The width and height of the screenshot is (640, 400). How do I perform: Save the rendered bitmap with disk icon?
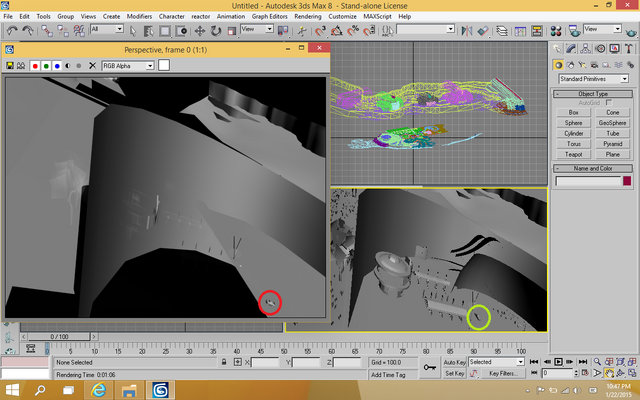click(x=10, y=66)
